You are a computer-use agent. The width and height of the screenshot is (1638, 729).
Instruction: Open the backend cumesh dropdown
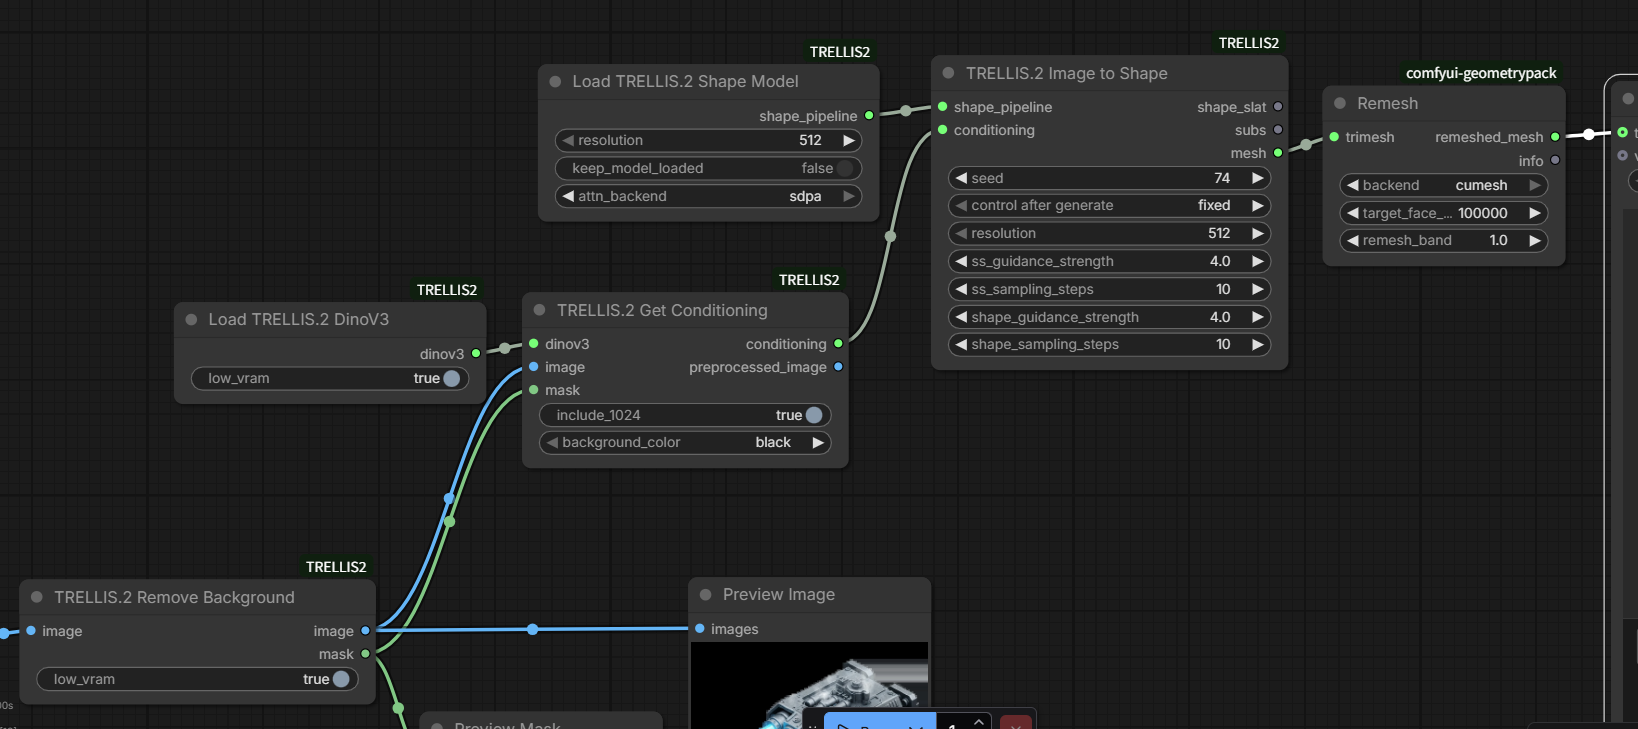1443,185
